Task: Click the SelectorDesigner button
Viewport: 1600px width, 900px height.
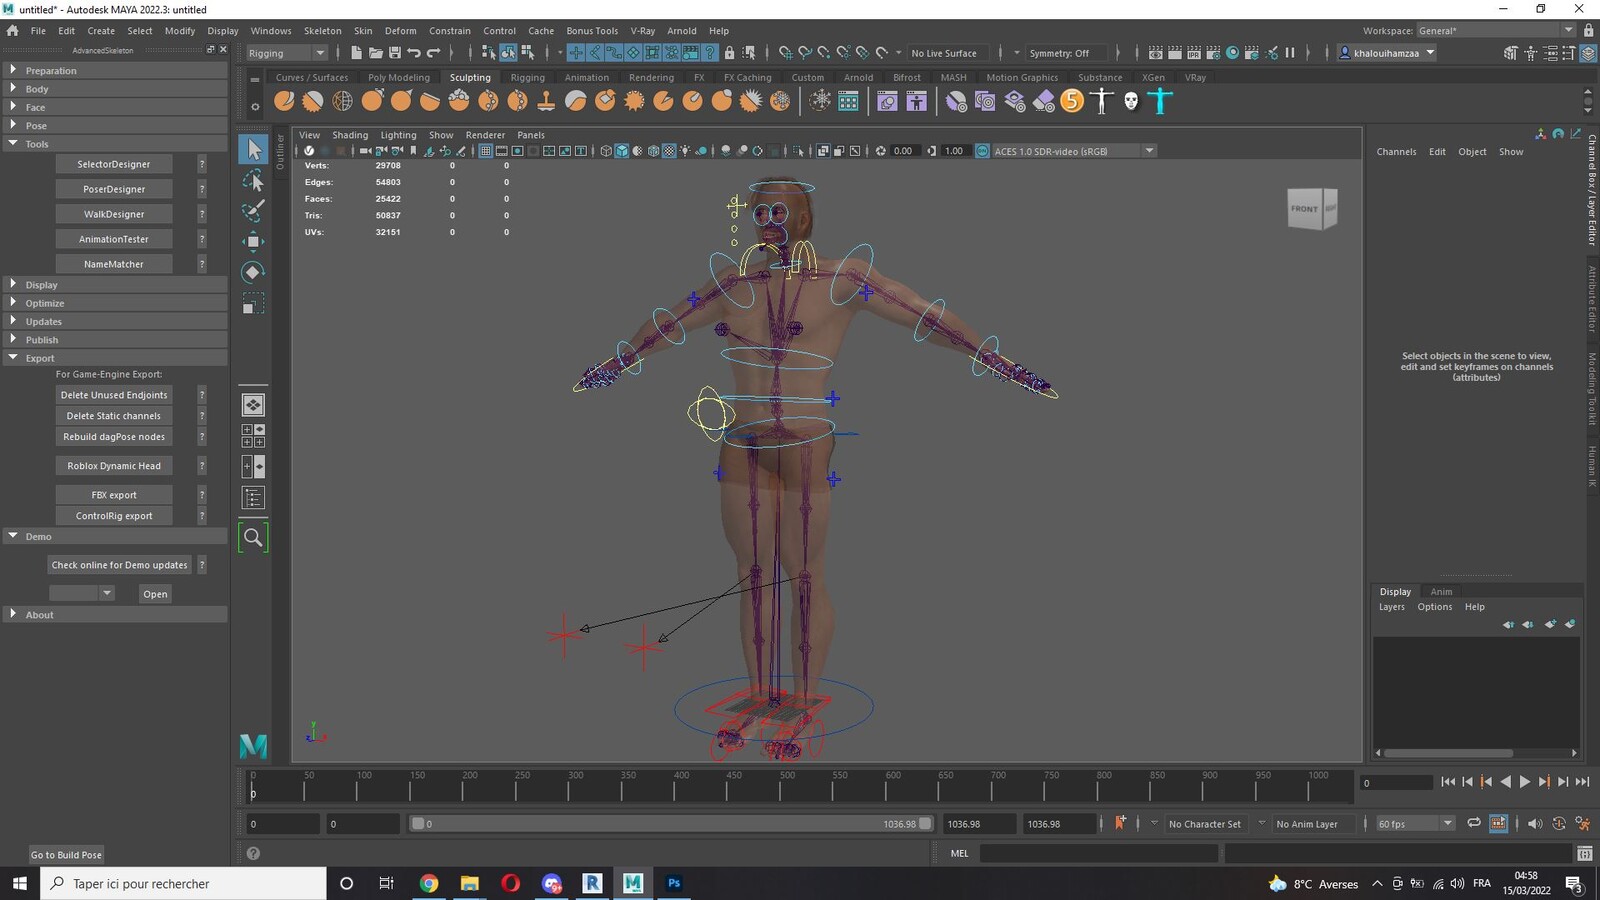Action: click(x=114, y=164)
